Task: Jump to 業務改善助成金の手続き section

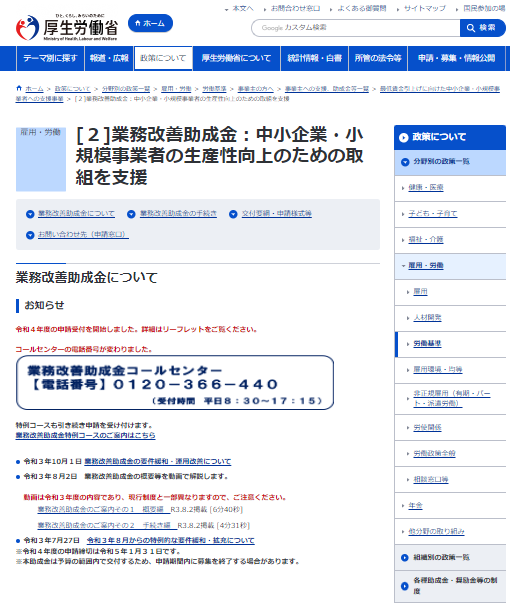Action: tap(178, 213)
